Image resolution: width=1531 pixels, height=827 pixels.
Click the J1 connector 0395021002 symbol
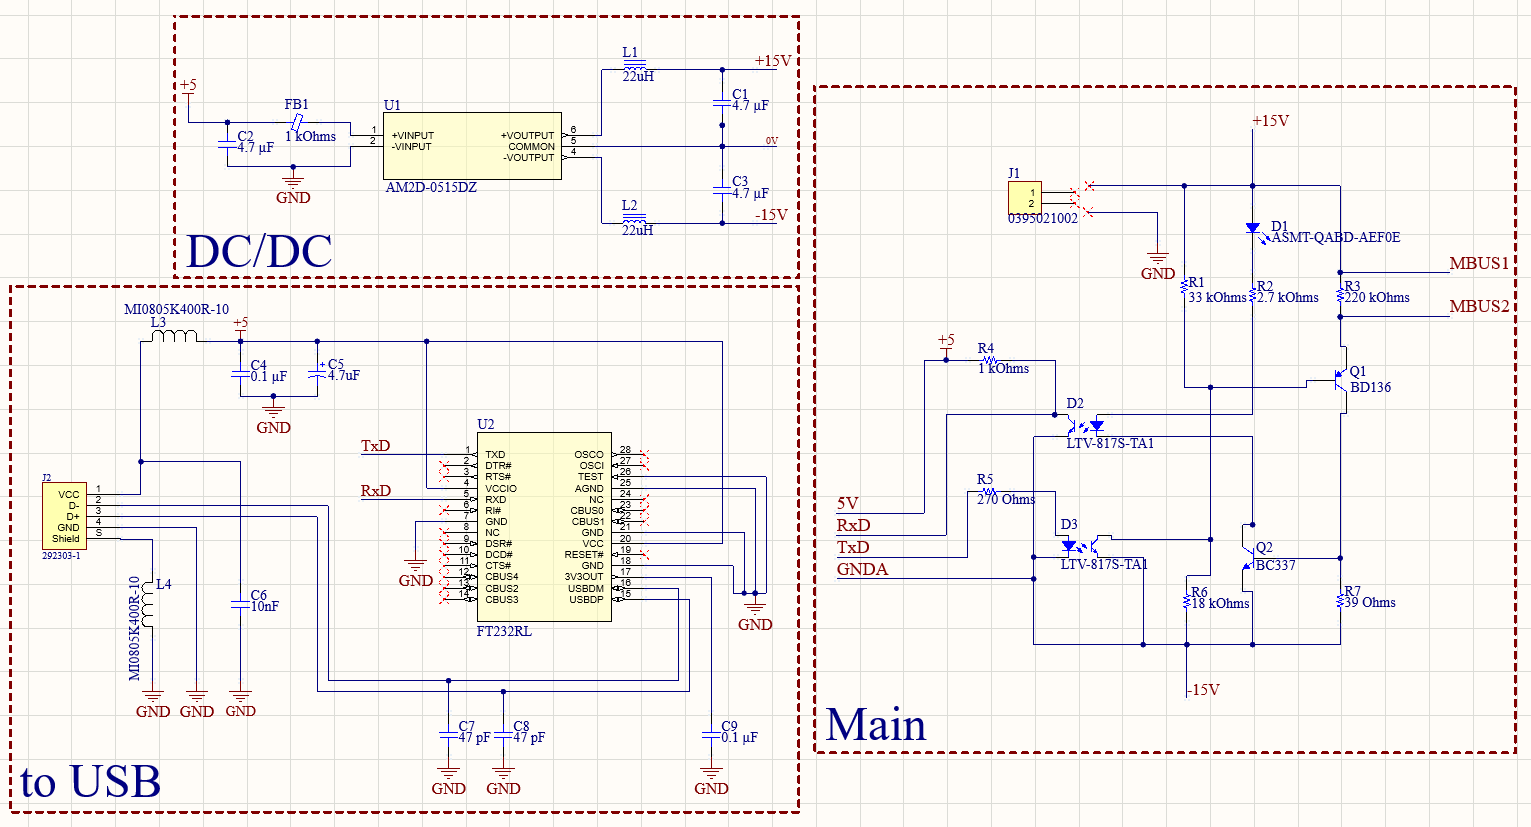click(1024, 197)
